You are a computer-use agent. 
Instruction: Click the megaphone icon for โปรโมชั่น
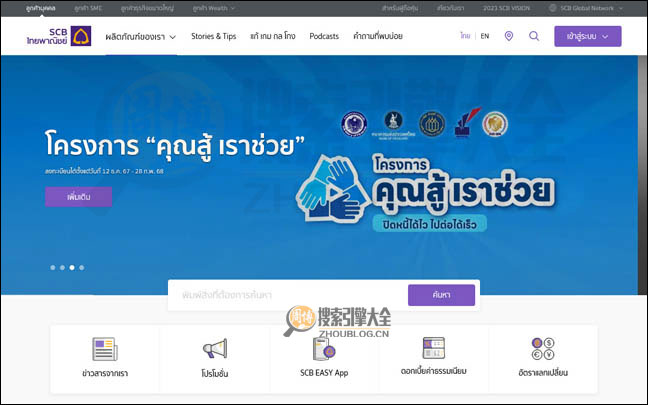(215, 349)
